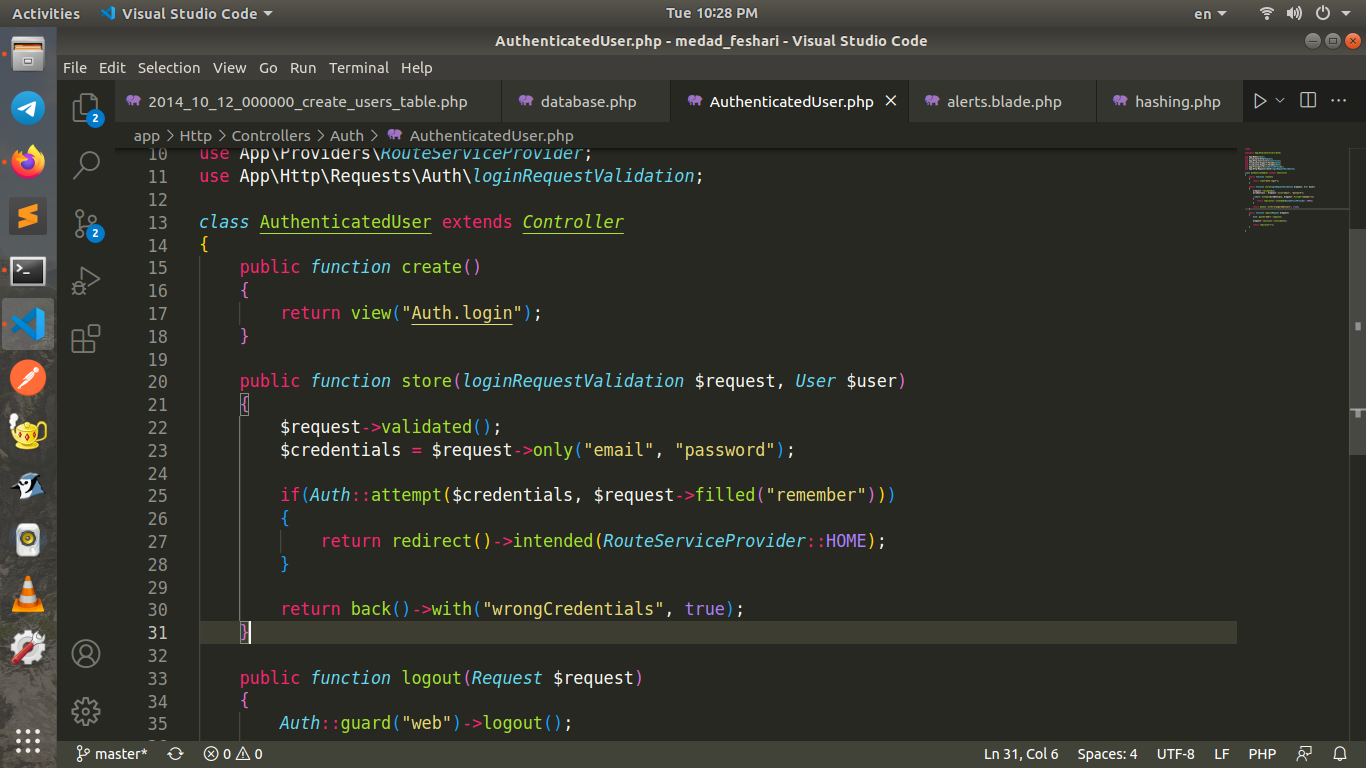
Task: Open the editor More Actions ellipsis
Action: pos(1340,101)
